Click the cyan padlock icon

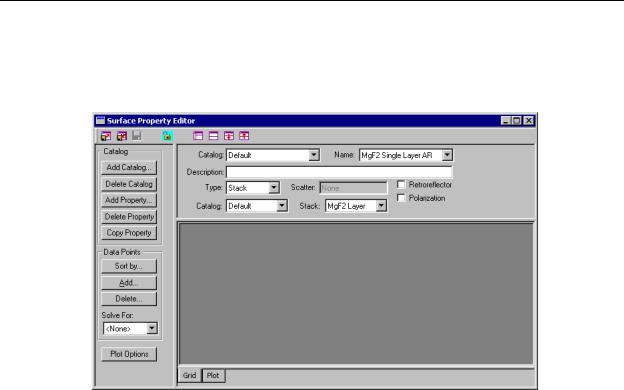point(167,136)
